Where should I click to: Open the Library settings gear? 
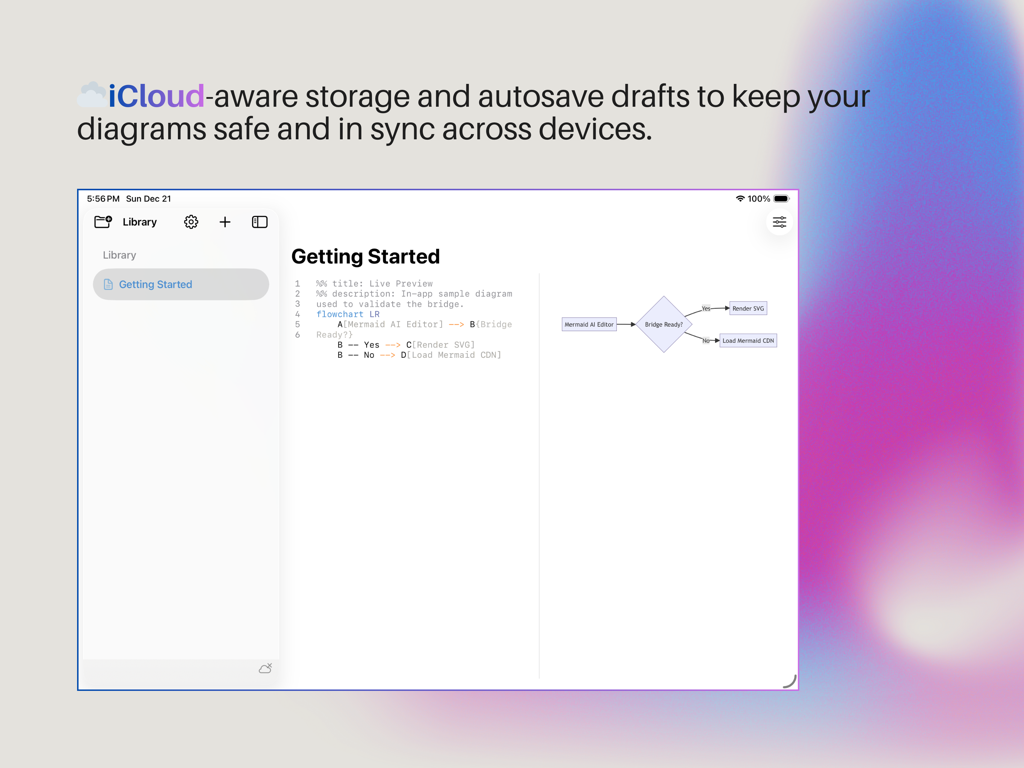[191, 222]
